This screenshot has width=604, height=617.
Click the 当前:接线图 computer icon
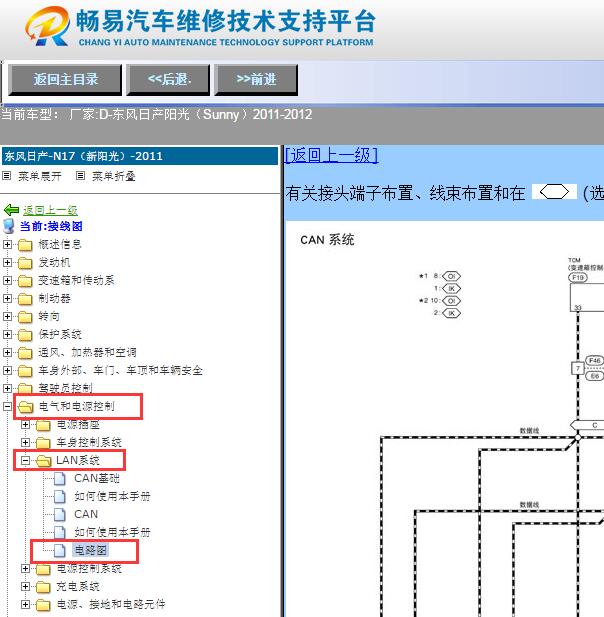[x=9, y=226]
